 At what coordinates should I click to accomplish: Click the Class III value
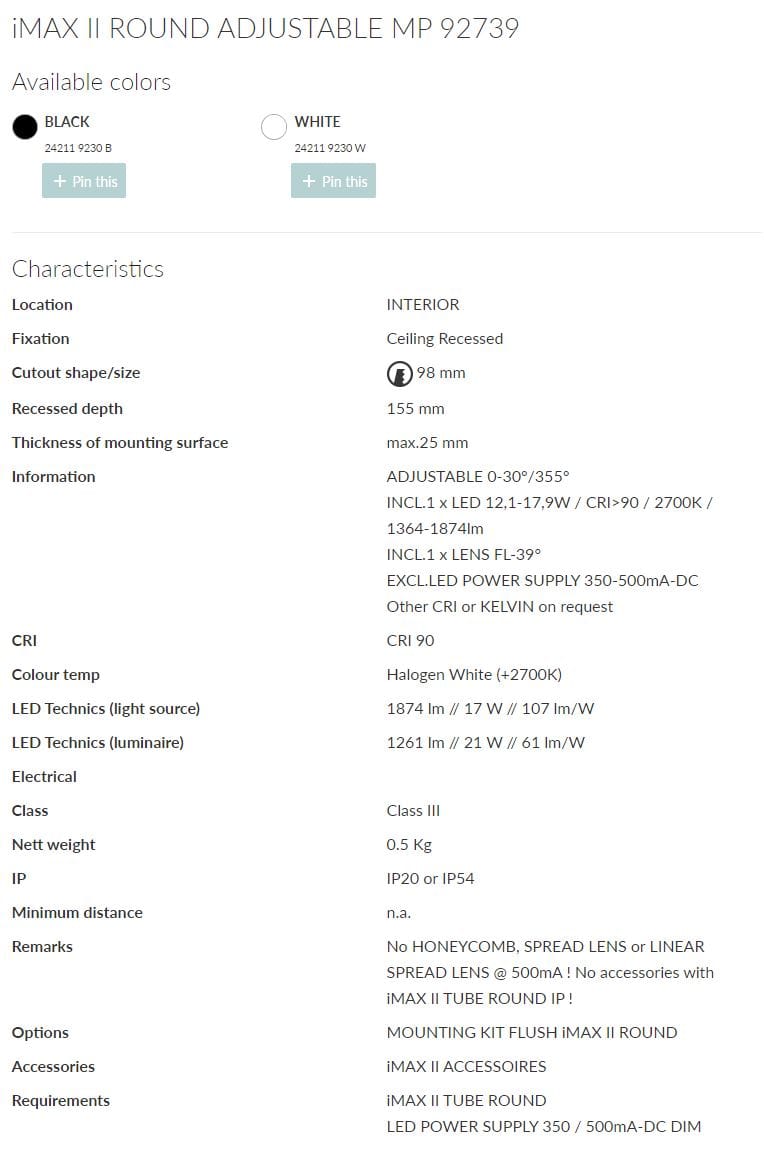(413, 810)
